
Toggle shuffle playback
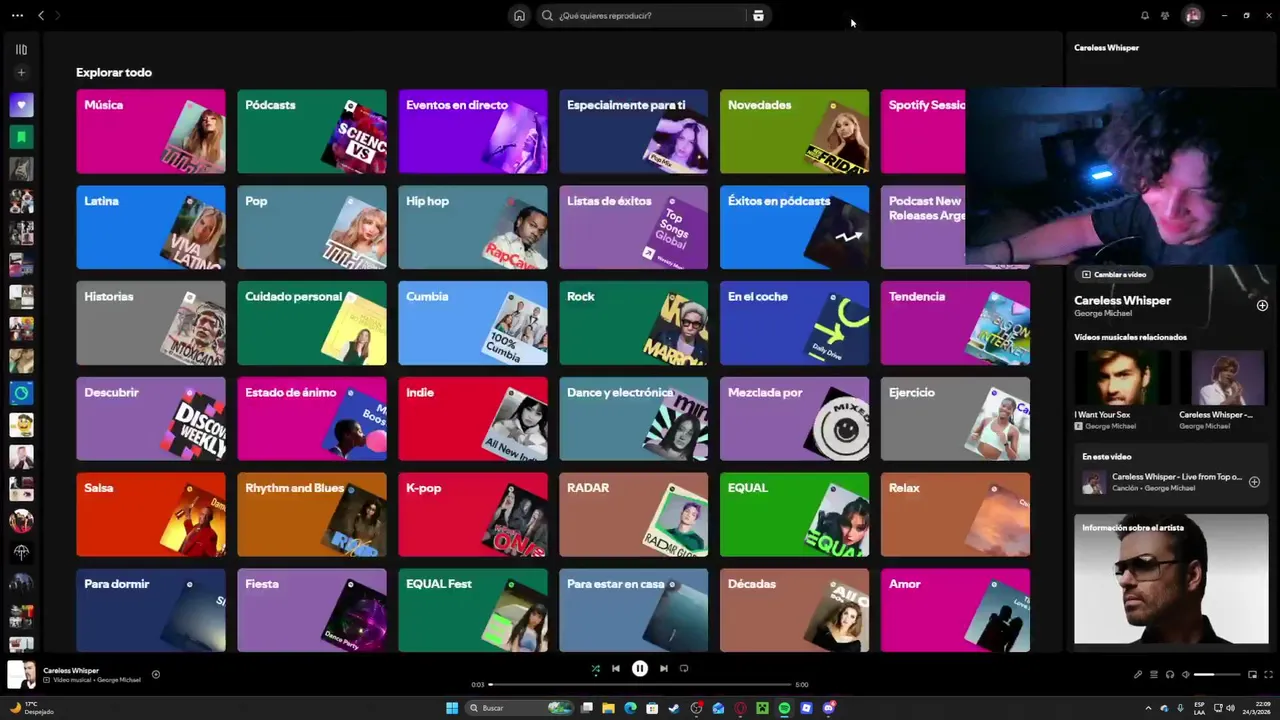pos(595,669)
